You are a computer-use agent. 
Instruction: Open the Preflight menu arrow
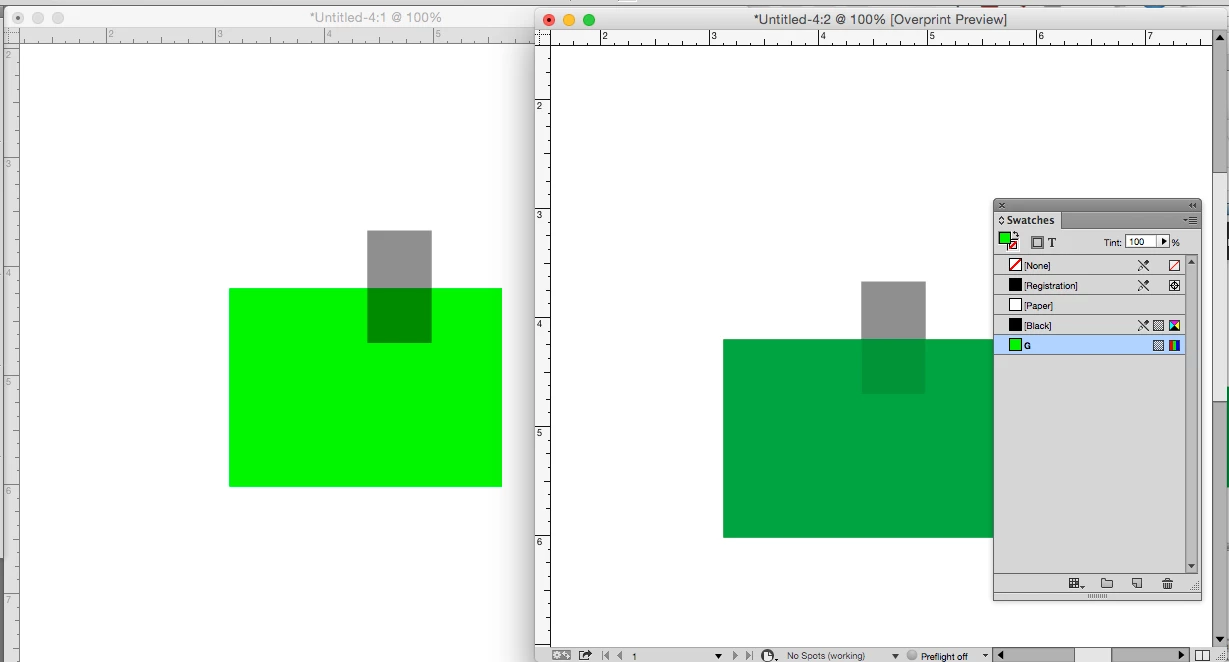[x=985, y=655]
